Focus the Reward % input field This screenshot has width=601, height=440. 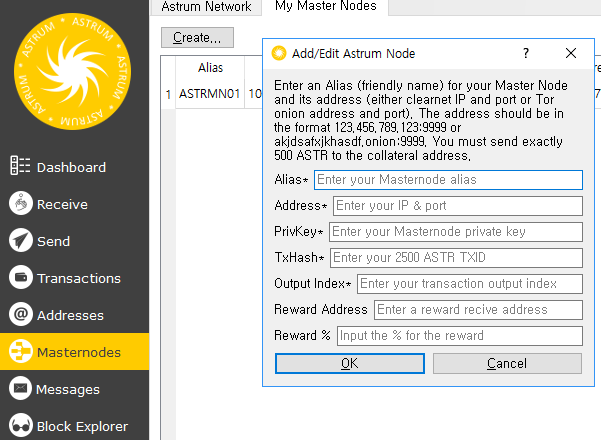(460, 336)
